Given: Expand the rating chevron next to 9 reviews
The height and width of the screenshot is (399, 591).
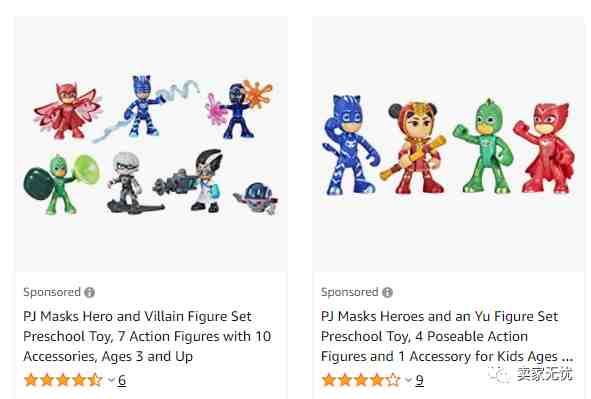Looking at the screenshot, I should [x=409, y=380].
